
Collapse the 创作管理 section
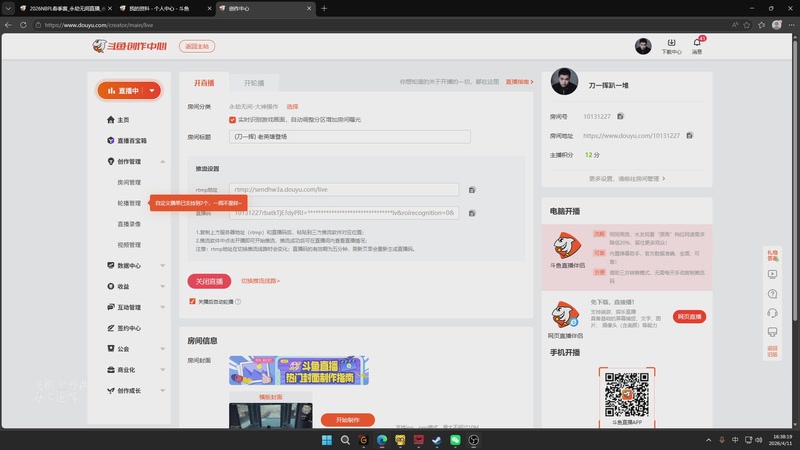point(162,162)
